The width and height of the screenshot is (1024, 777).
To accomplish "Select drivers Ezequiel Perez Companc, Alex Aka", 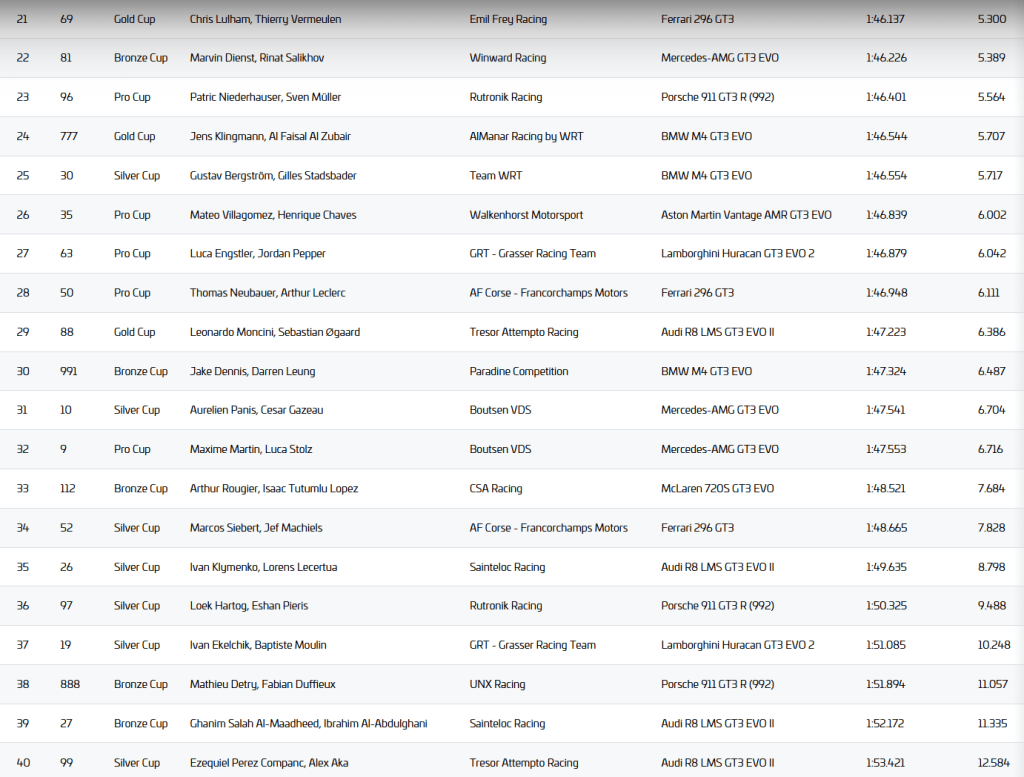I will [x=269, y=762].
